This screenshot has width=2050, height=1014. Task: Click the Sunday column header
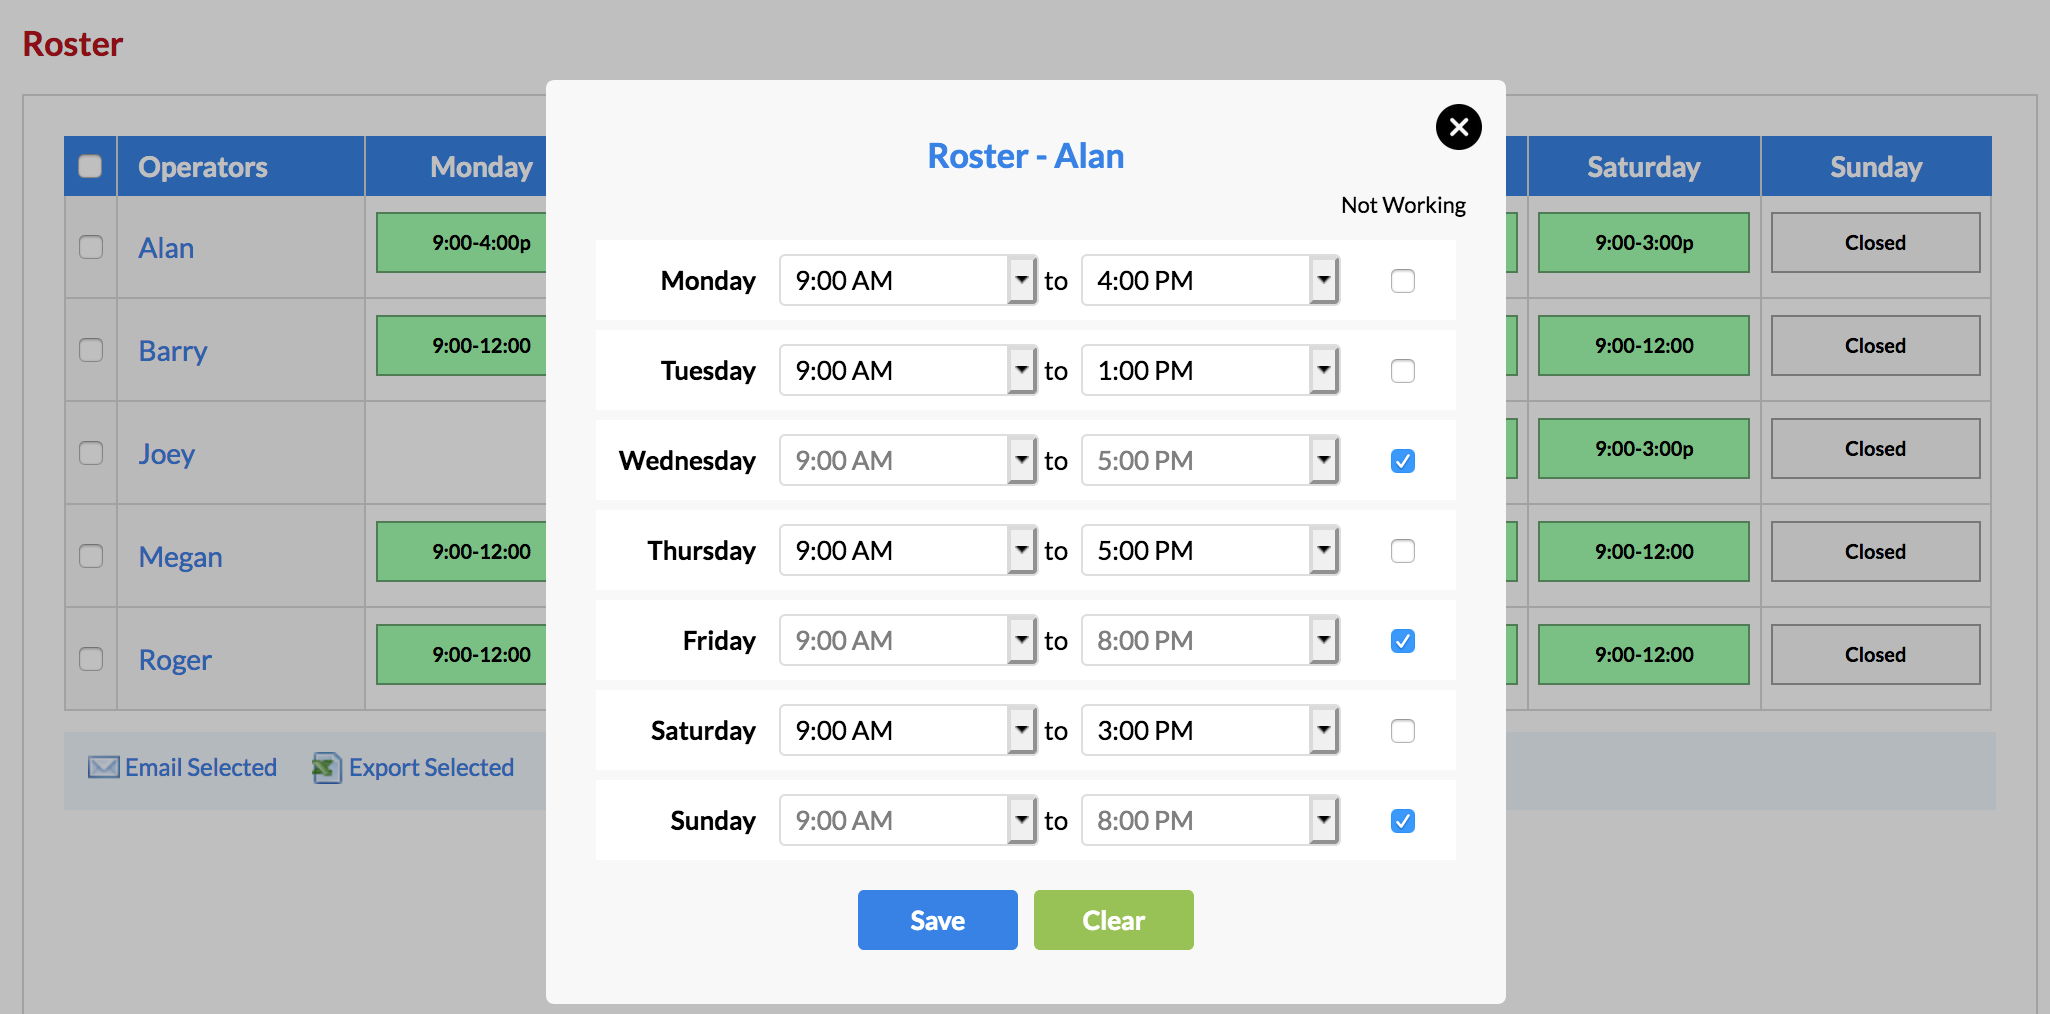tap(1876, 166)
